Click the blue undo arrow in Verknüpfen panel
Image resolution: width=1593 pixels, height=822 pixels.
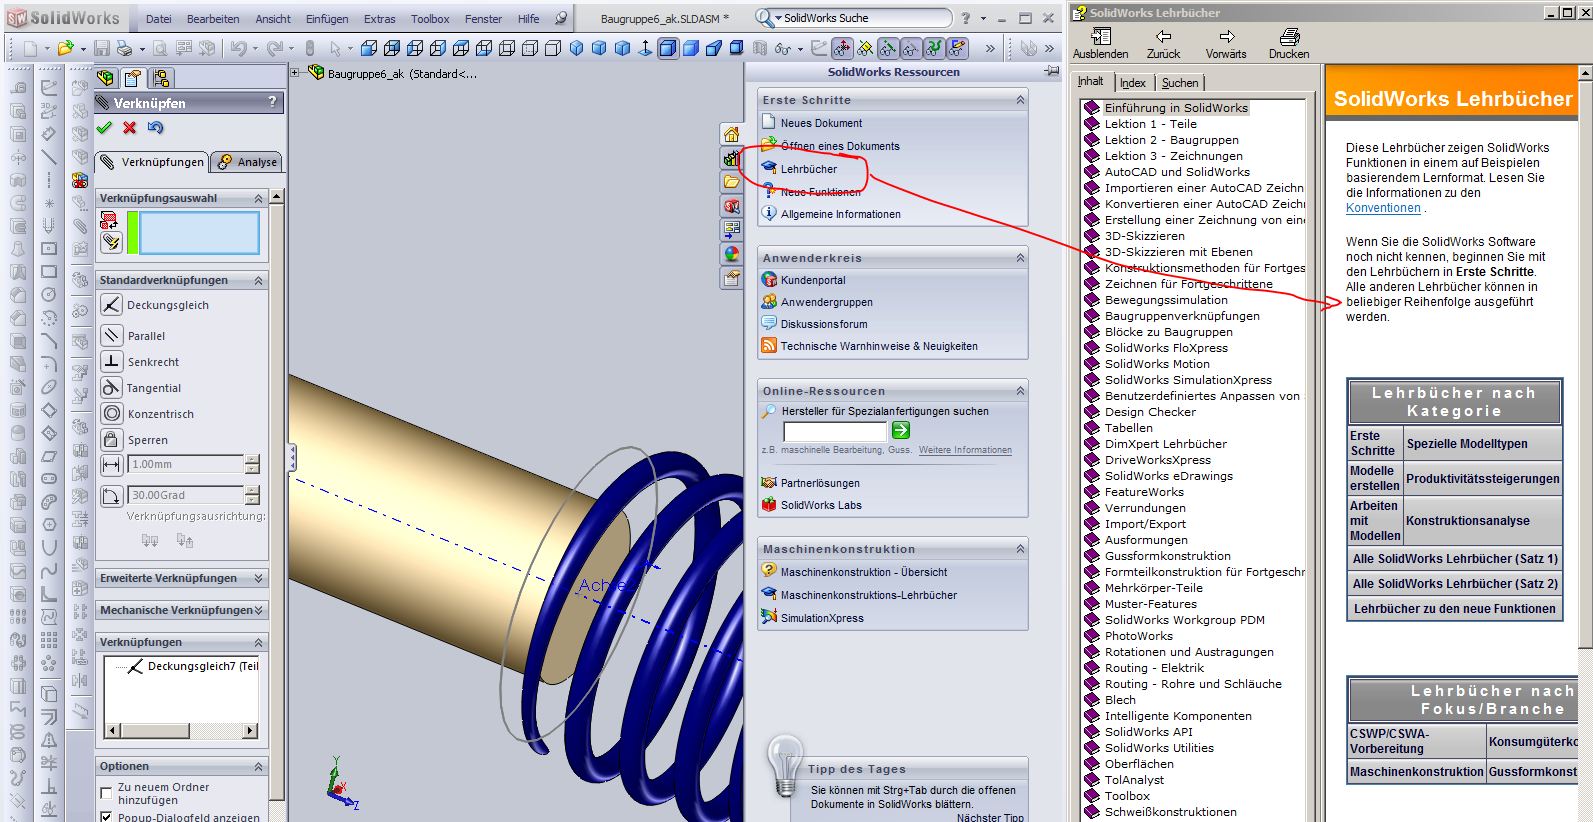[x=155, y=128]
